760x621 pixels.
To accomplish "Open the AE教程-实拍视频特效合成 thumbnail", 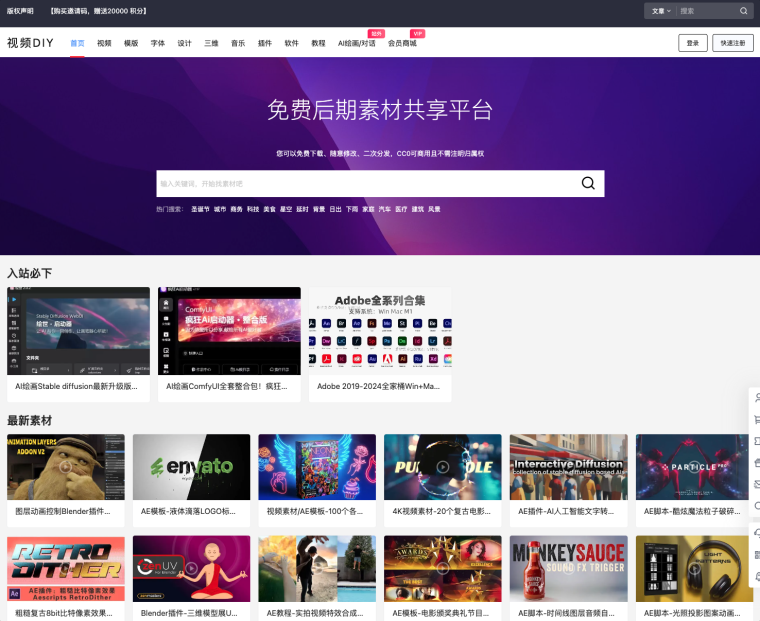I will coord(317,568).
